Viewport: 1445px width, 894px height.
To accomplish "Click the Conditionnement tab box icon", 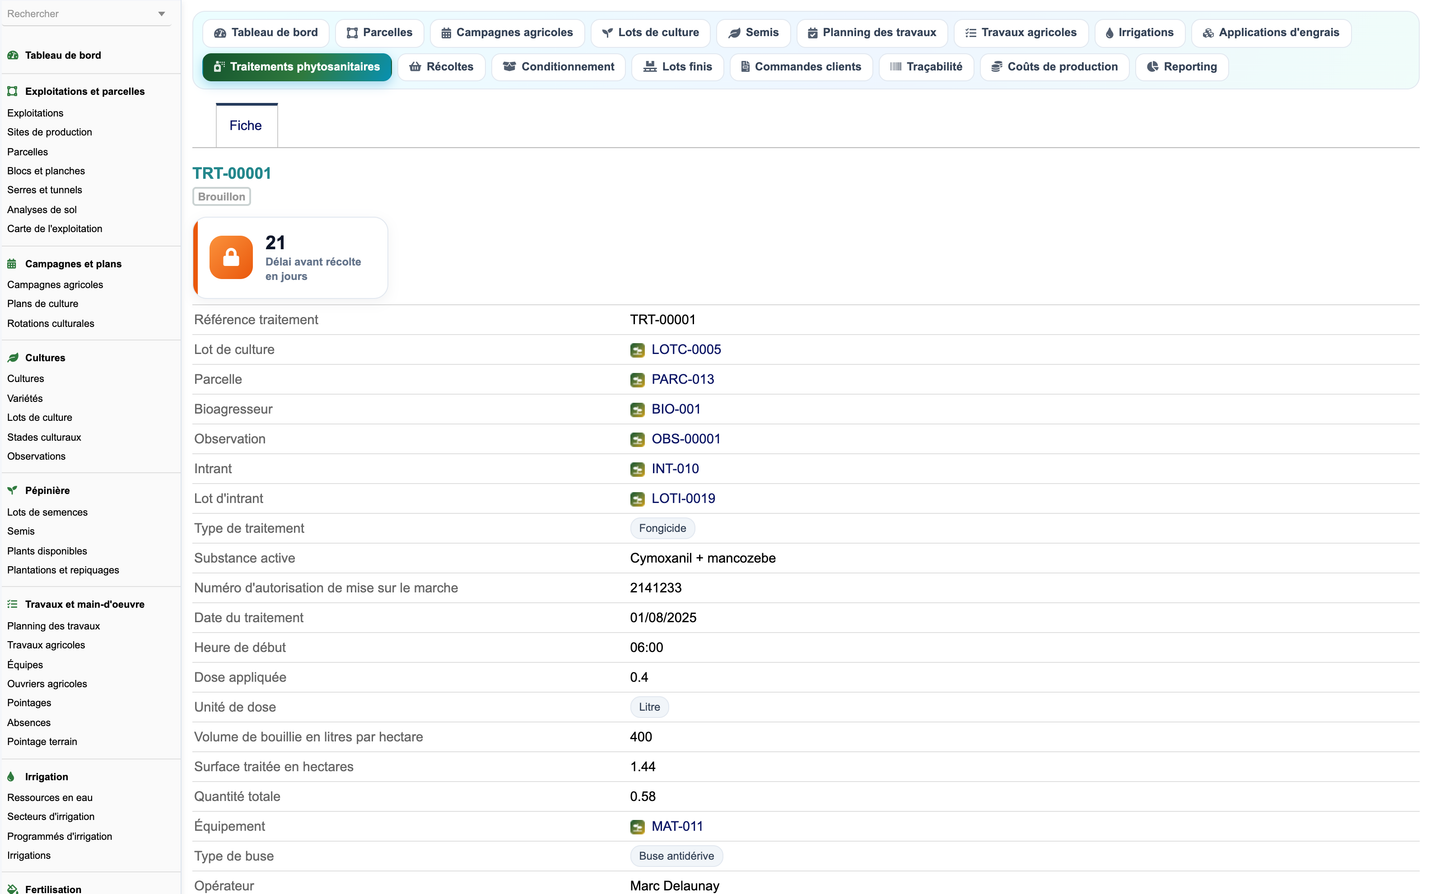I will (510, 67).
